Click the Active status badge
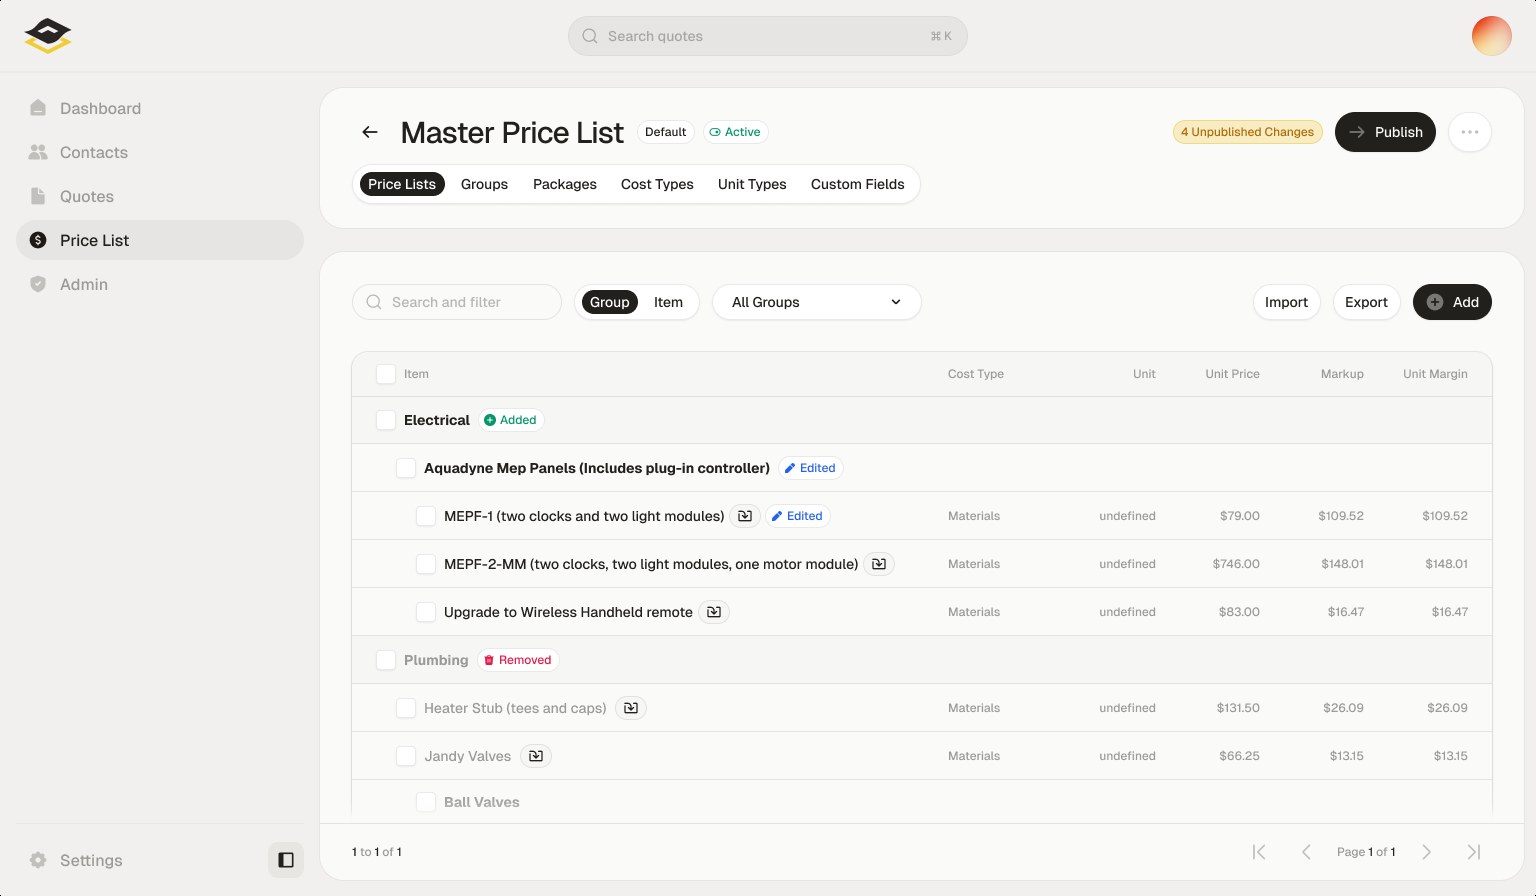The width and height of the screenshot is (1536, 896). (x=735, y=132)
